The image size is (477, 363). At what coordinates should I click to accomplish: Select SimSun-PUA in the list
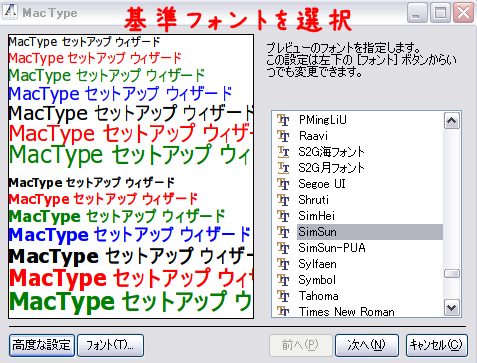332,248
